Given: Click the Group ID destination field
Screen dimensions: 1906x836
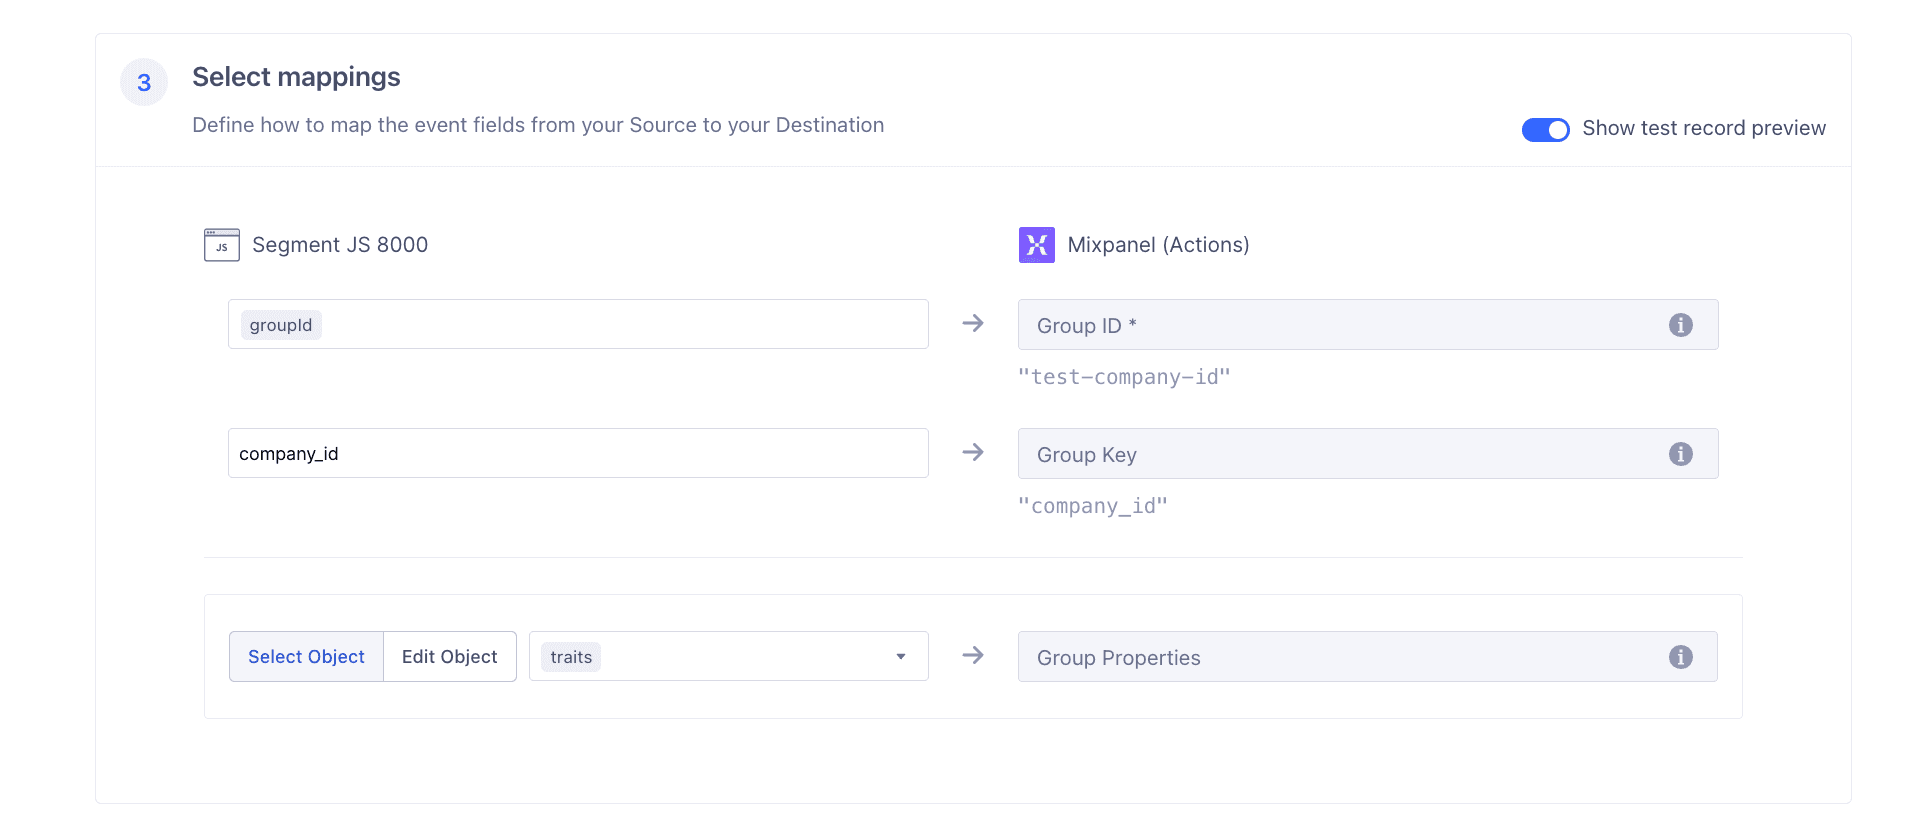Looking at the screenshot, I should [1340, 325].
